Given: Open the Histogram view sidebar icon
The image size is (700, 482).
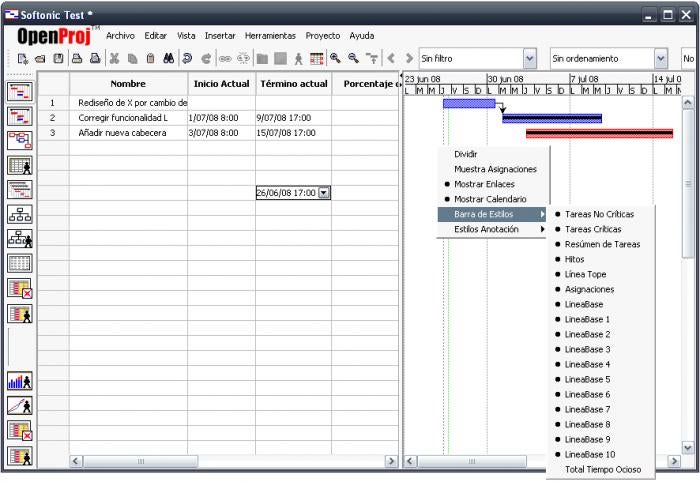Looking at the screenshot, I should pyautogui.click(x=20, y=381).
